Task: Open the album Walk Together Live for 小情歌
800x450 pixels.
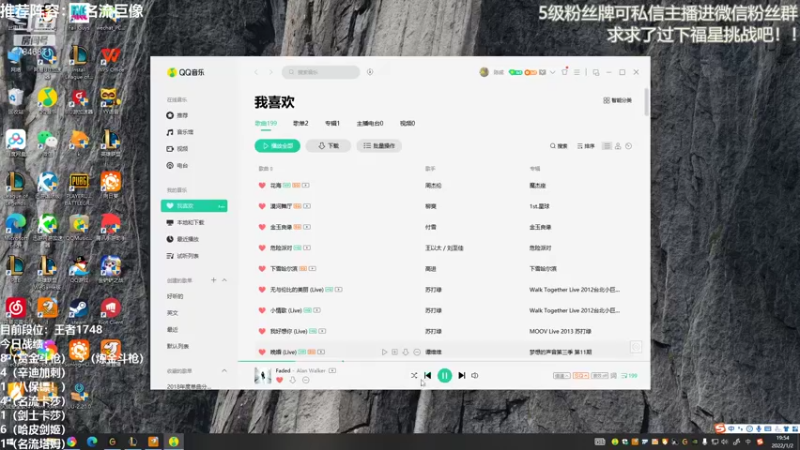Action: 574,311
